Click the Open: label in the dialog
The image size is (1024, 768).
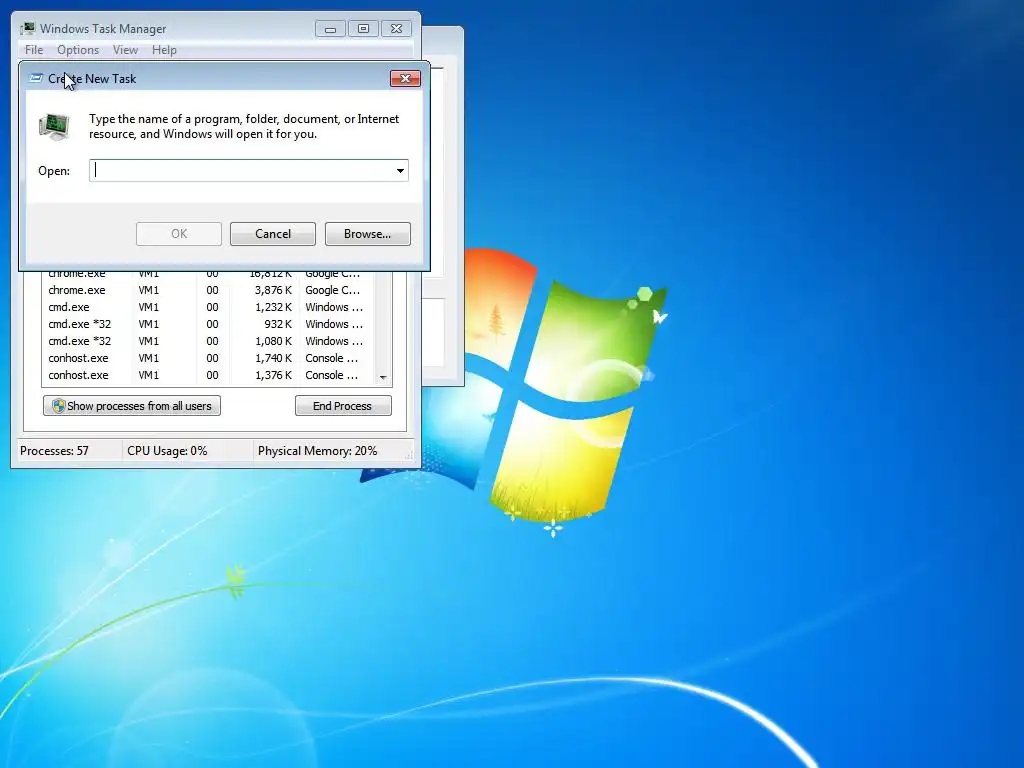point(54,171)
